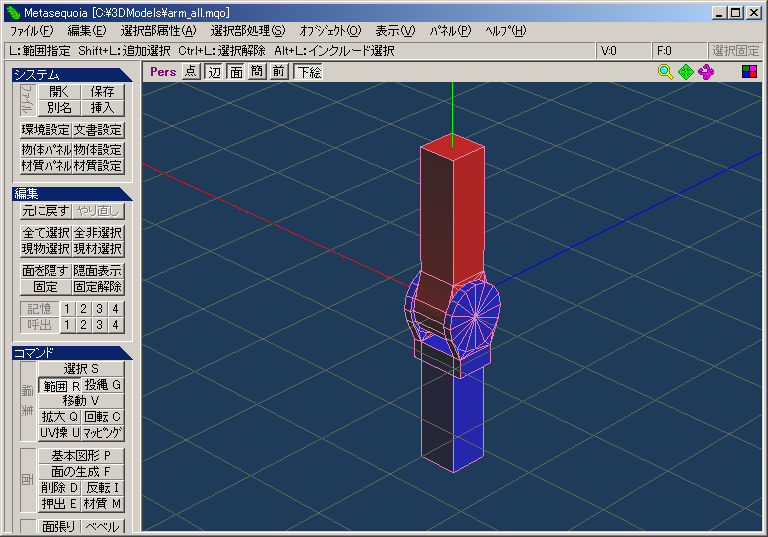The image size is (768, 537).
Task: Click the 開く (open) button
Action: (x=59, y=92)
